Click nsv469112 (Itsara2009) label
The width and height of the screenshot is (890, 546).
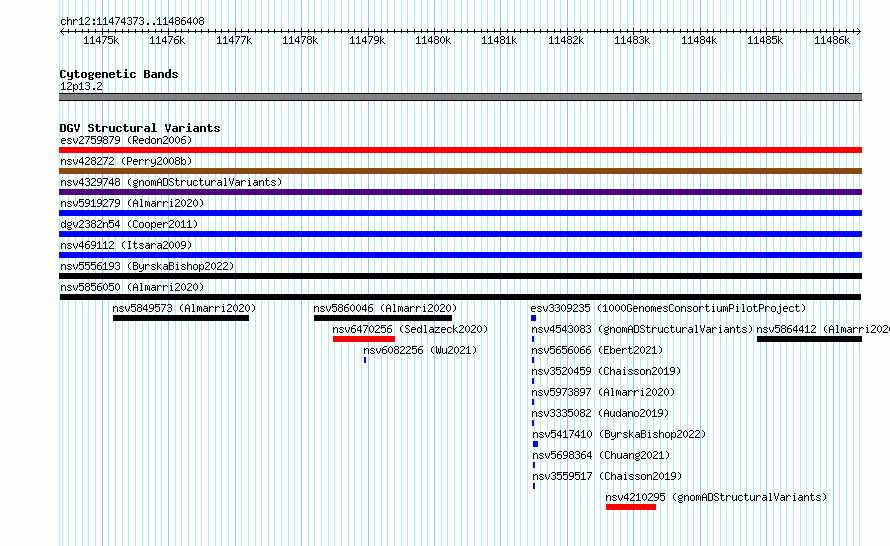(126, 245)
